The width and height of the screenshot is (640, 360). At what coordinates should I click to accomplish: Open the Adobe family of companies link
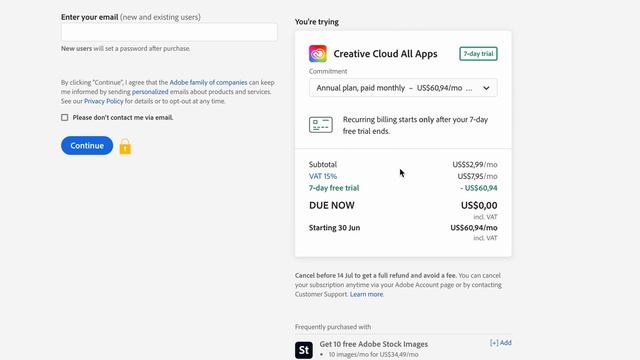coord(208,82)
